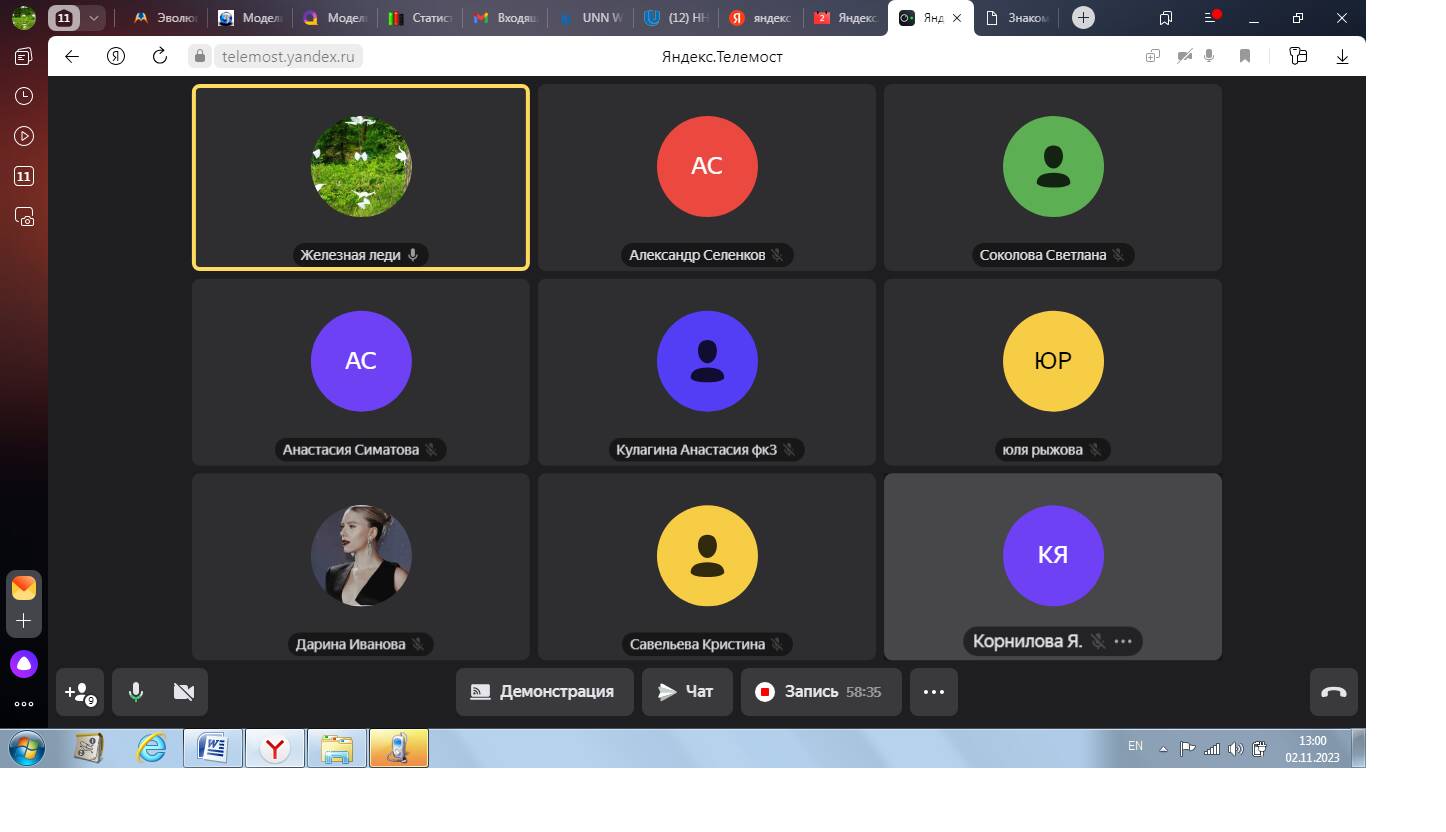The height and width of the screenshot is (832, 1446).
Task: Open more options in meeting toolbar
Action: (x=934, y=692)
